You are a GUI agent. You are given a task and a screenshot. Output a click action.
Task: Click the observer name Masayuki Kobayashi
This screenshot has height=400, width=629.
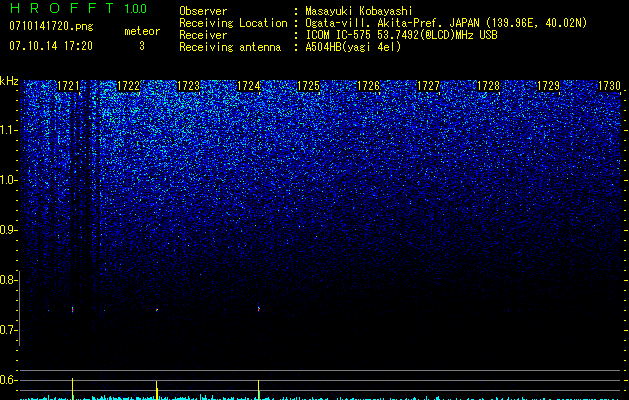tap(359, 11)
